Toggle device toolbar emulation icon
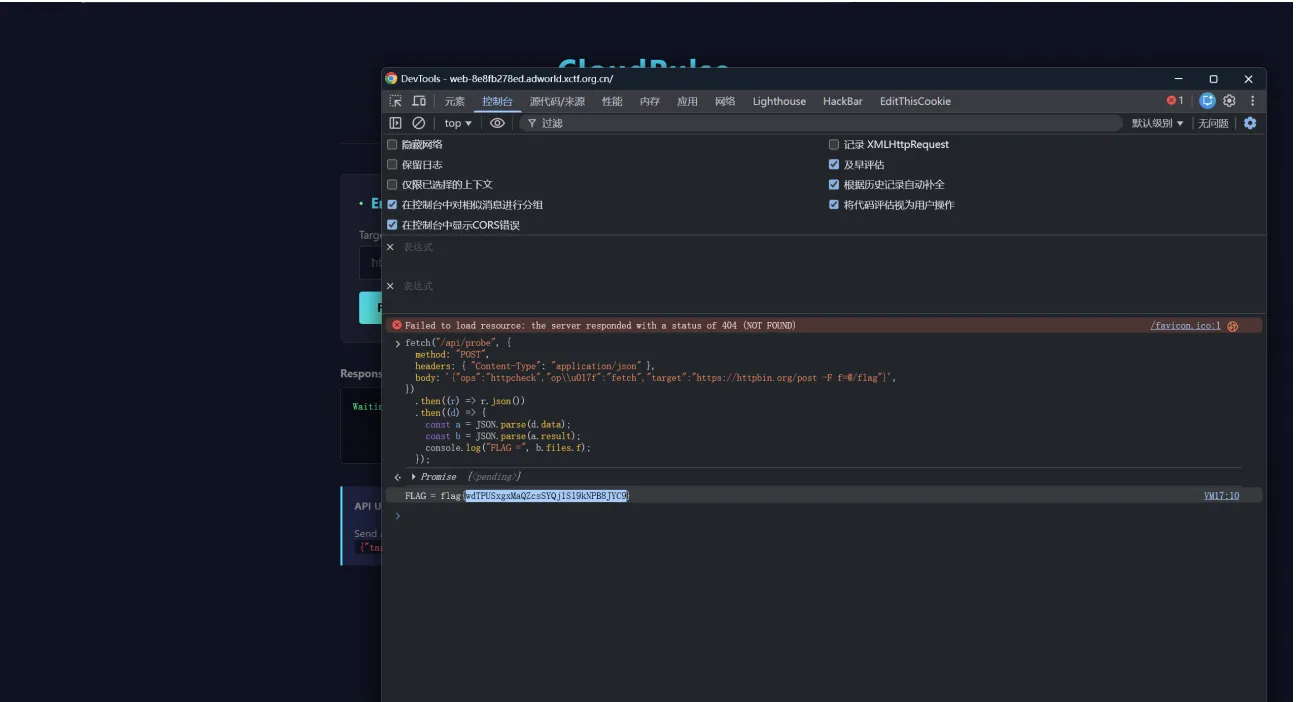 [419, 101]
